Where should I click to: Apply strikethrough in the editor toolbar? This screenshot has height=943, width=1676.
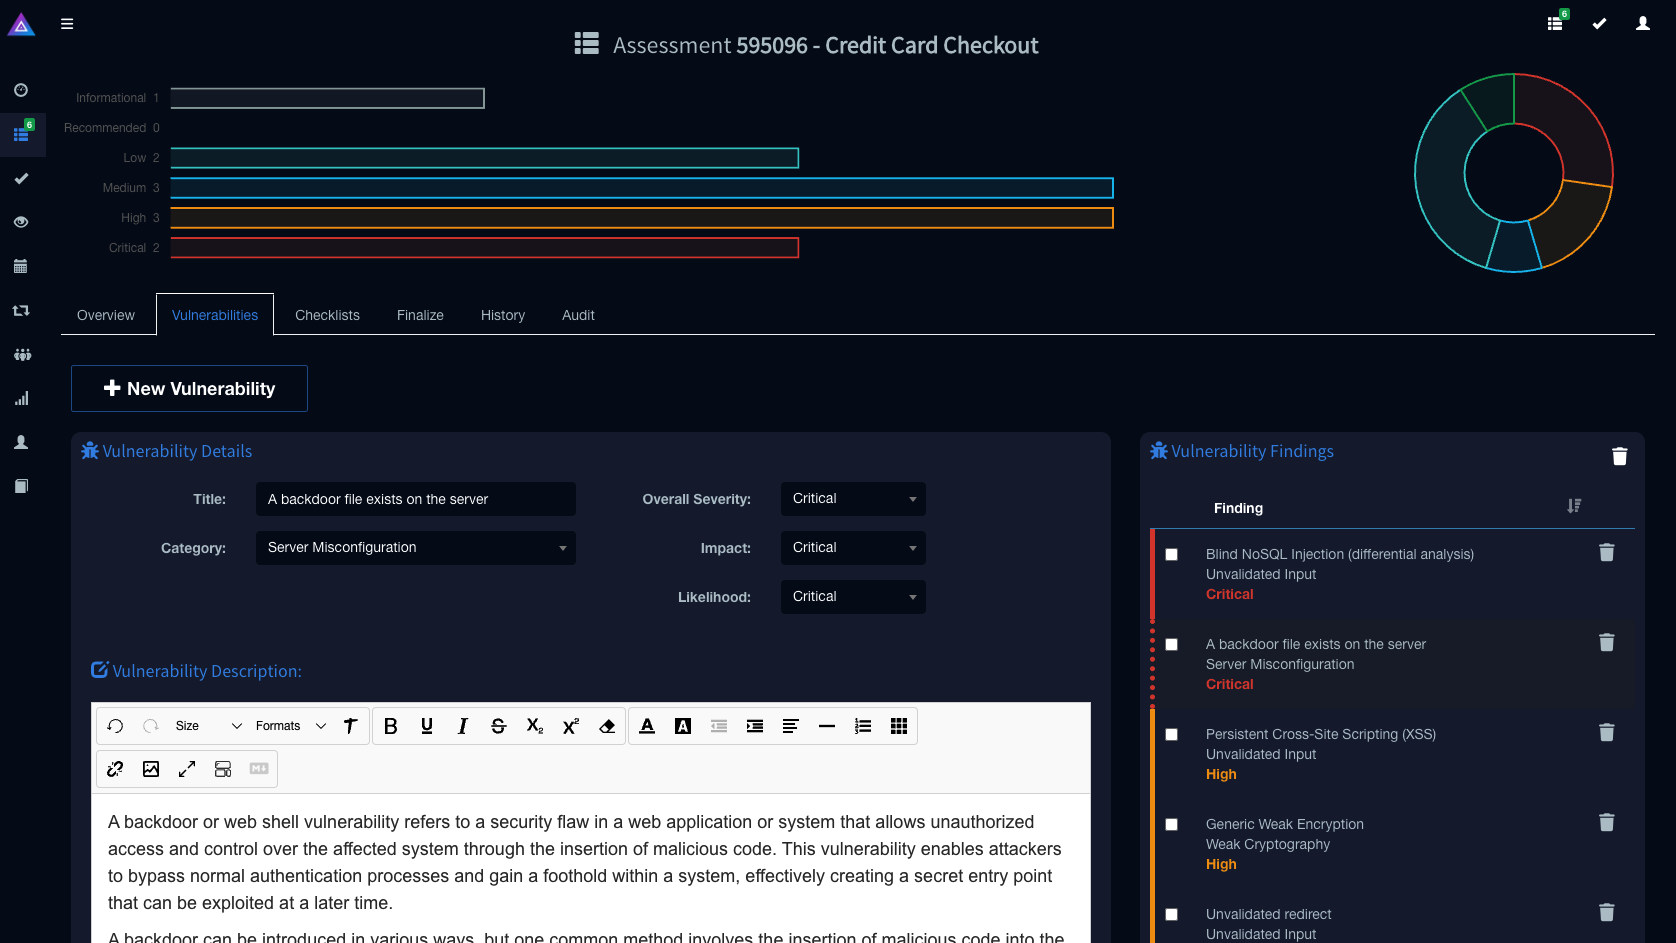click(x=498, y=726)
